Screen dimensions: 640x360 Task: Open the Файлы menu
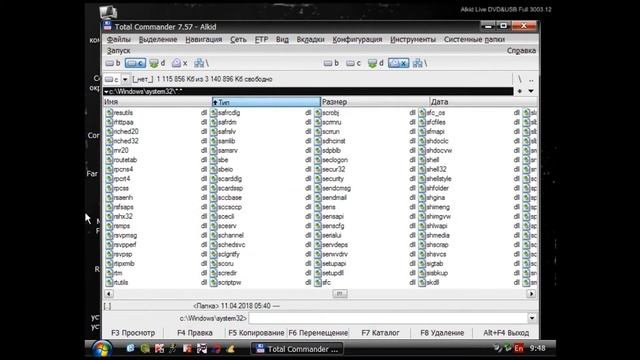pyautogui.click(x=118, y=40)
